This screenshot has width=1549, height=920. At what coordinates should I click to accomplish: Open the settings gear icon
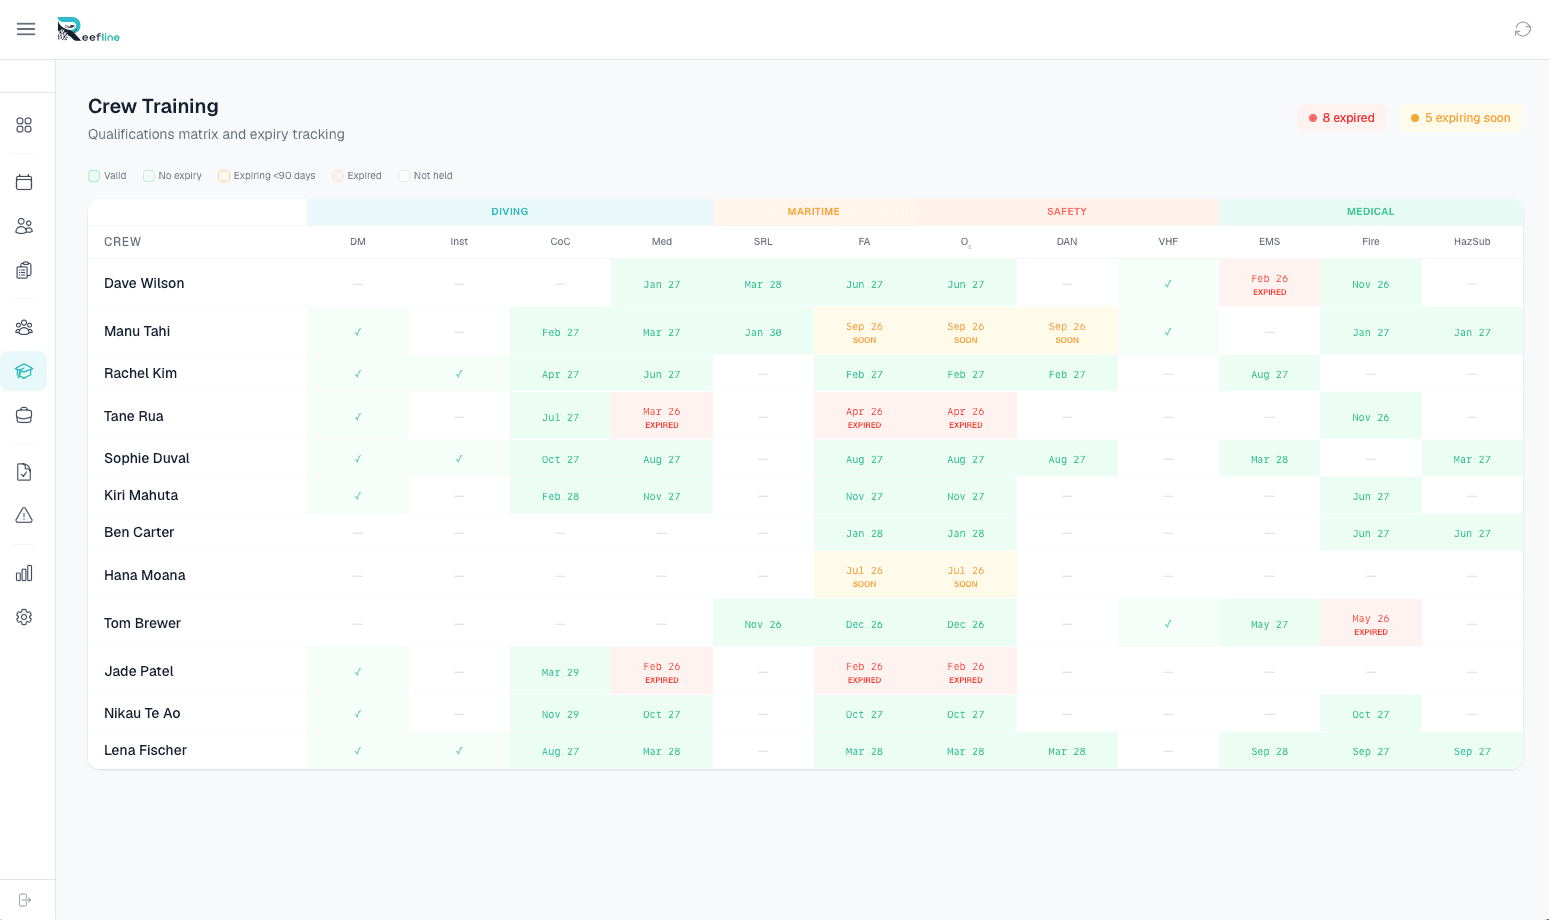(24, 617)
